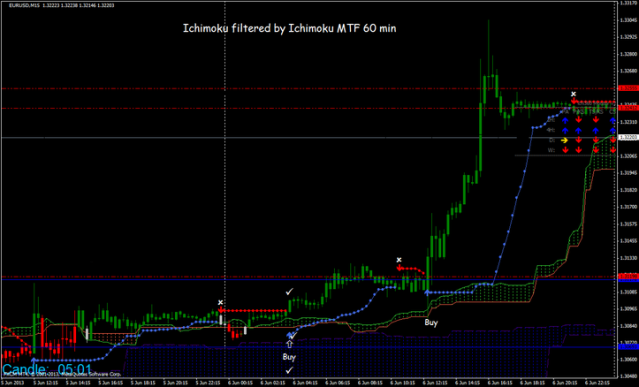
Task: Click the top red price level tag on the price axis
Action: coord(628,88)
